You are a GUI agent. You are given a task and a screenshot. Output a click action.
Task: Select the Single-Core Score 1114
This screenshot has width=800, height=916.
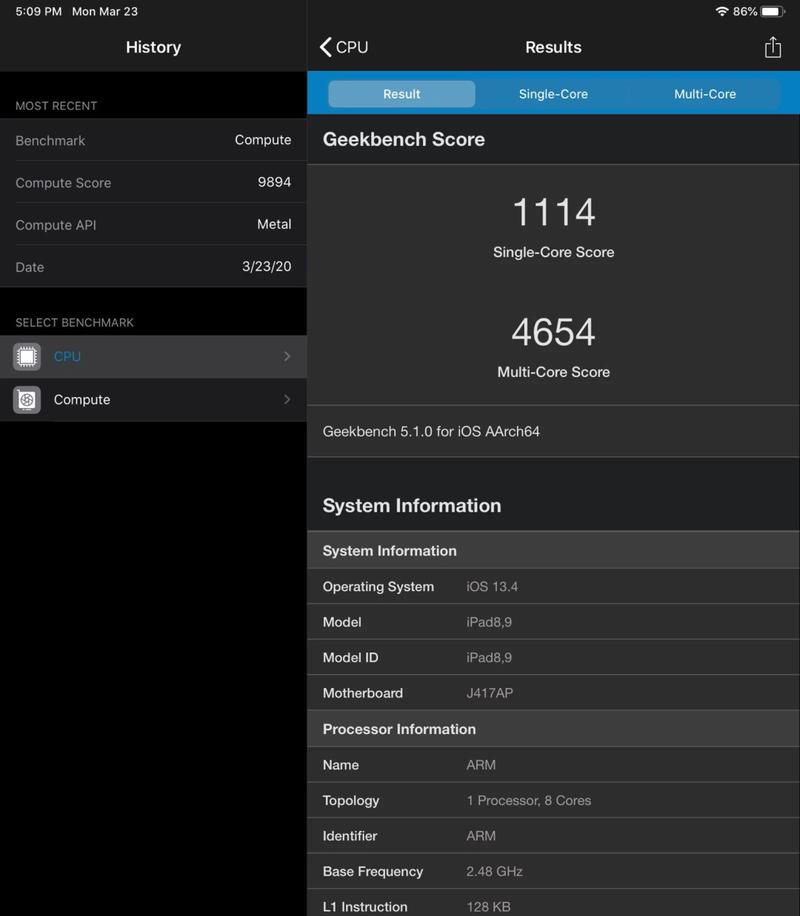click(553, 212)
